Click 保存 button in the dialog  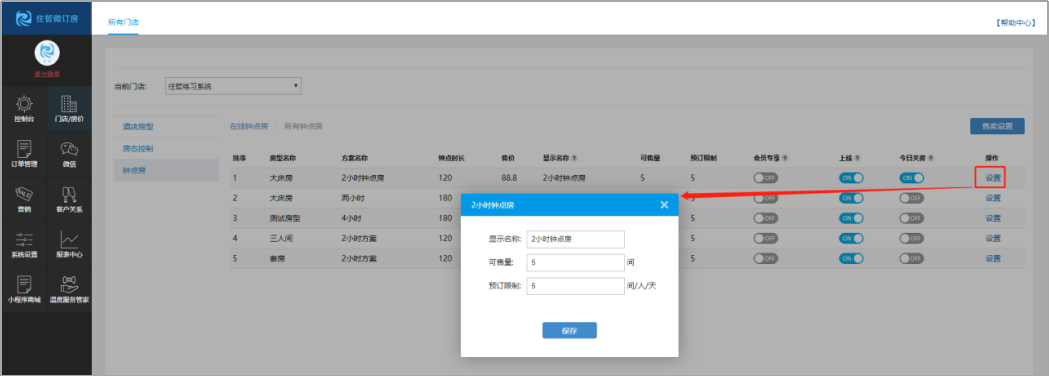569,331
